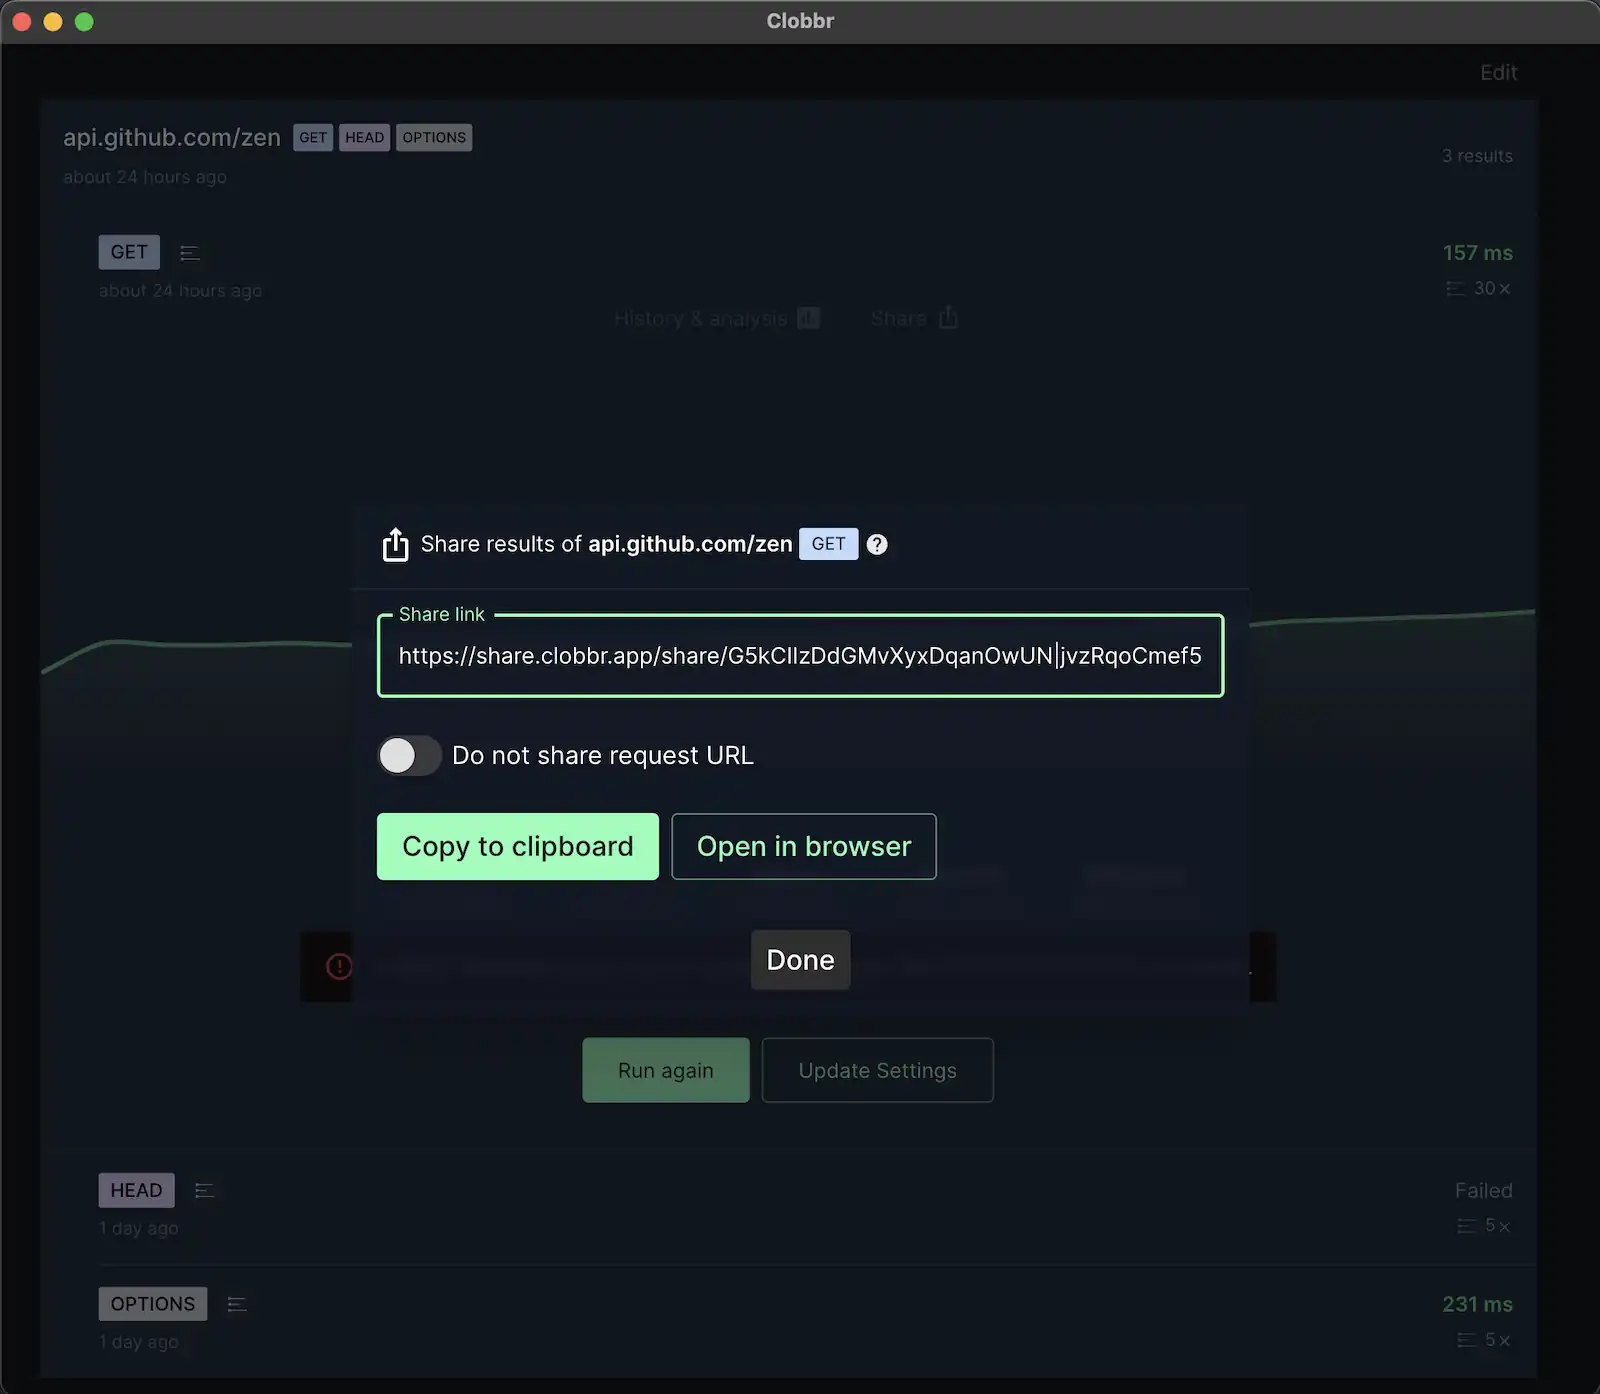The height and width of the screenshot is (1394, 1600).
Task: Open the HEAD result details list icon
Action: (204, 1190)
